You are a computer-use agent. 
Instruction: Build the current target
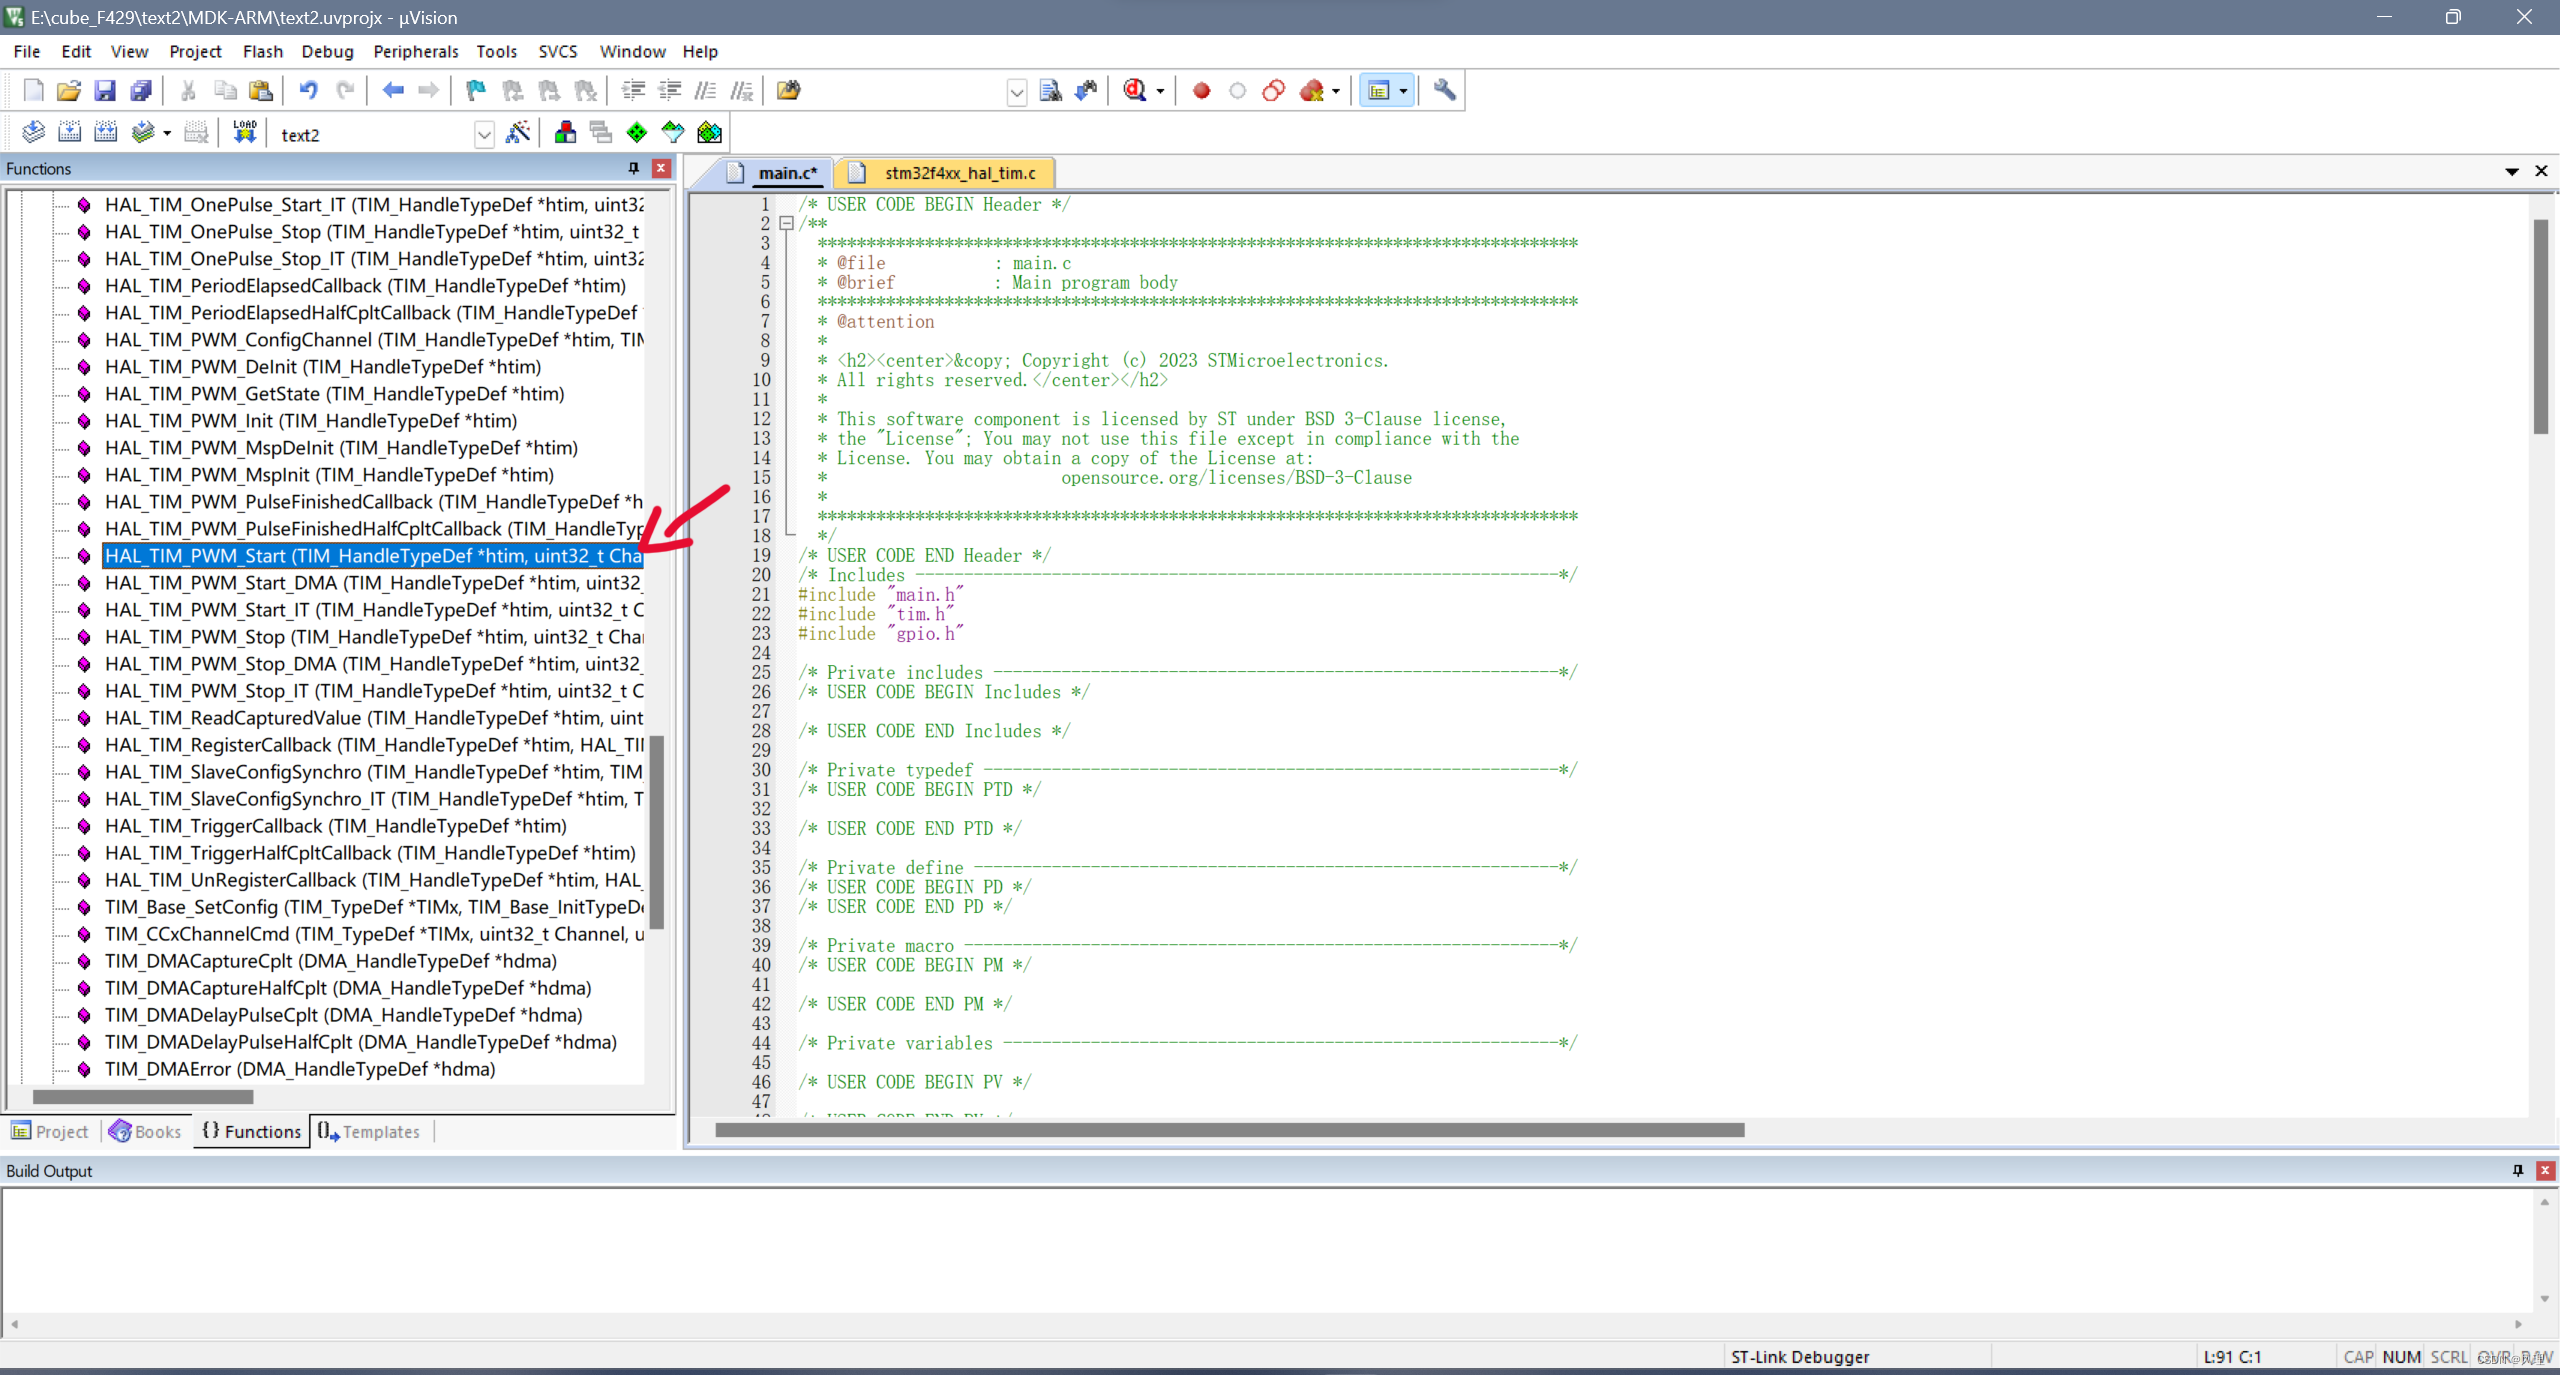click(x=70, y=131)
